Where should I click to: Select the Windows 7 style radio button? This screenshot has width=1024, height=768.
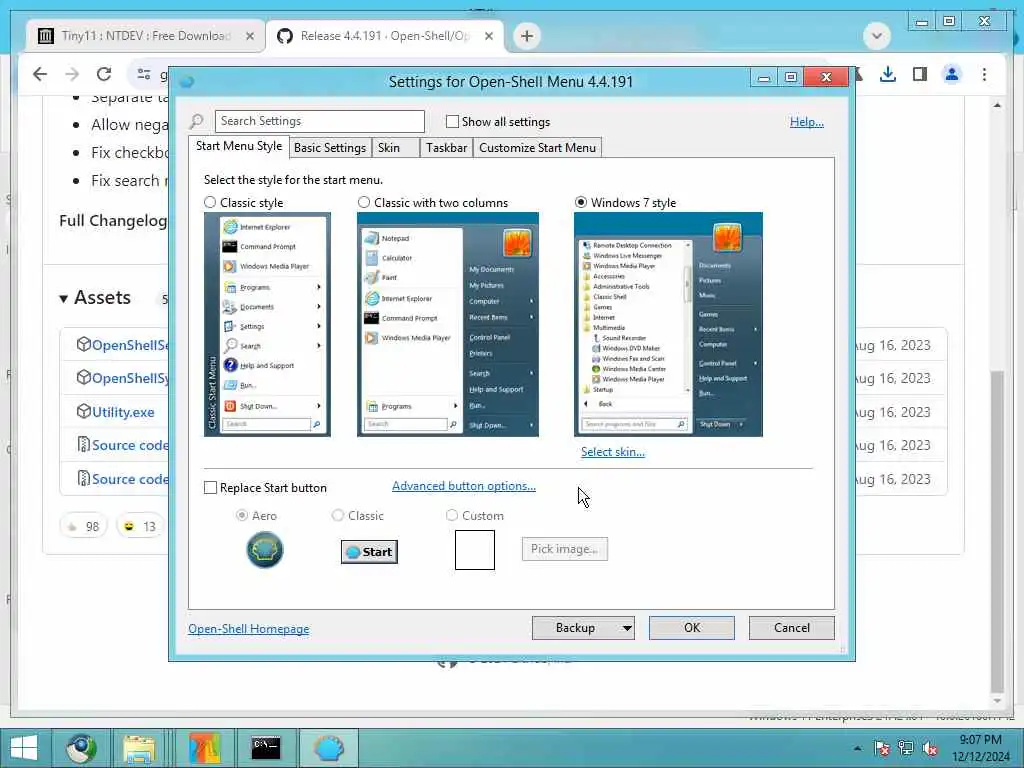click(581, 202)
